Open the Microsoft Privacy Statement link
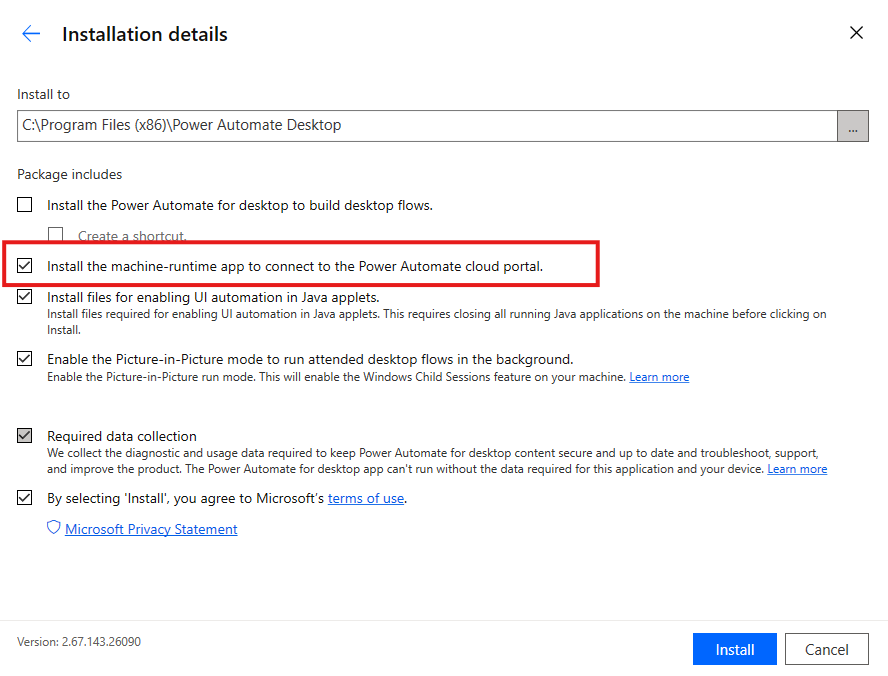The height and width of the screenshot is (676, 888). 151,529
